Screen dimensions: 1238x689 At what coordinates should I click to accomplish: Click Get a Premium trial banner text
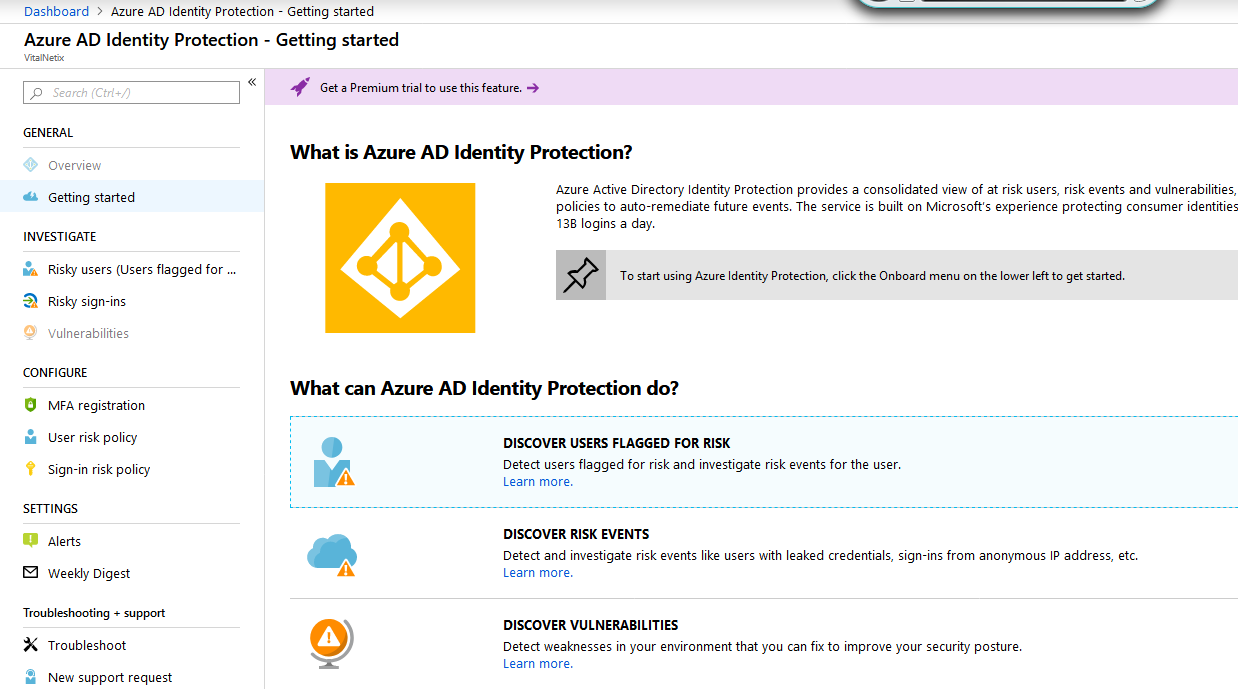(x=421, y=88)
